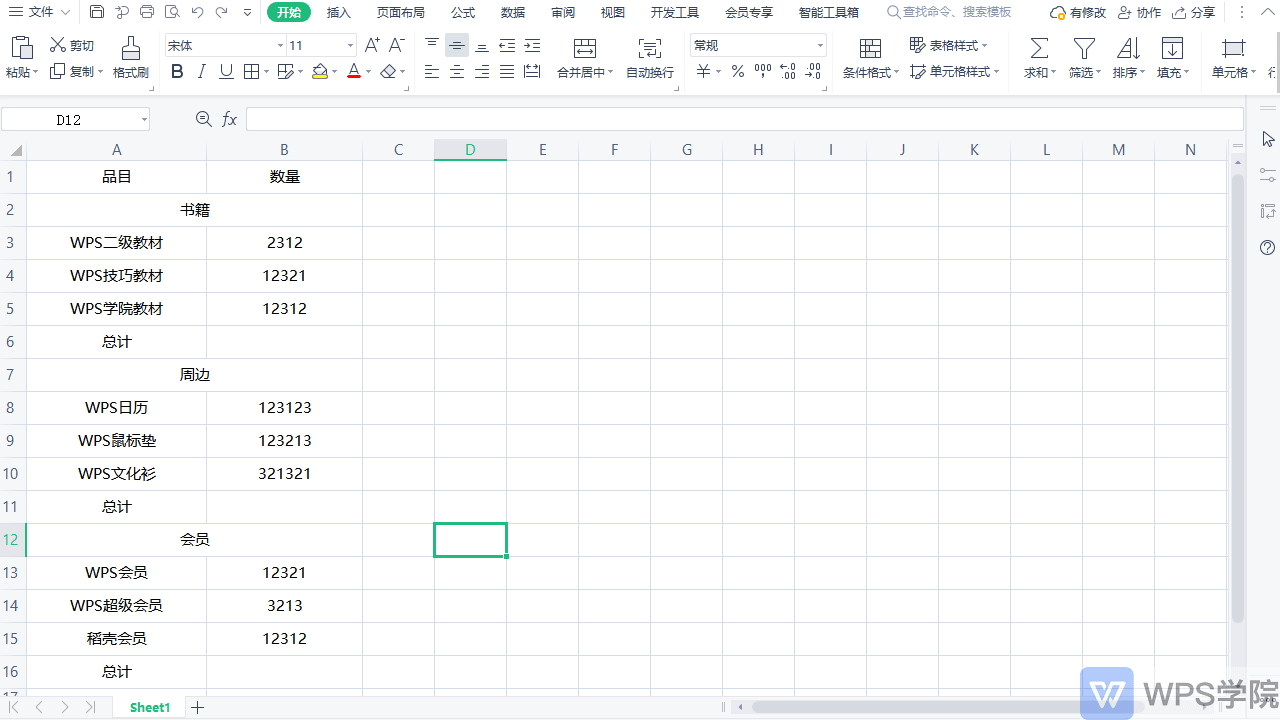Toggle Bold formatting
The image size is (1280, 720).
click(177, 71)
